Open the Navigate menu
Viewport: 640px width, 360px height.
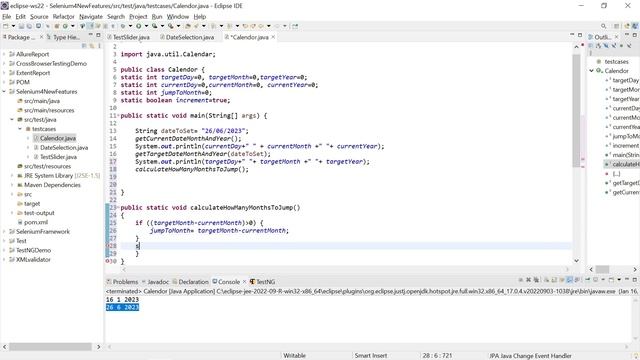coord(91,16)
